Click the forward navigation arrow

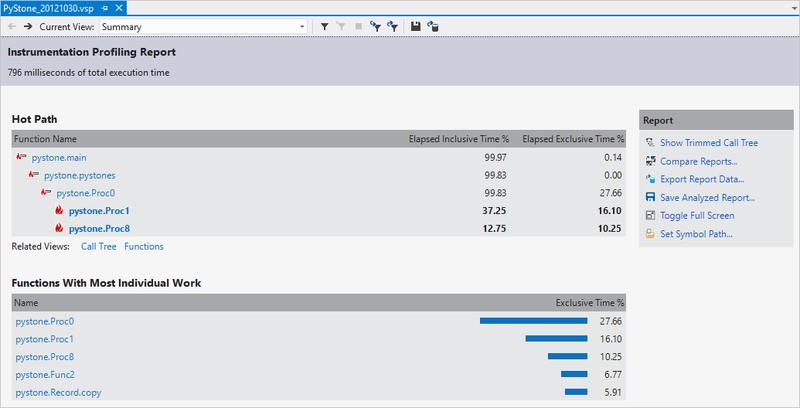28,27
